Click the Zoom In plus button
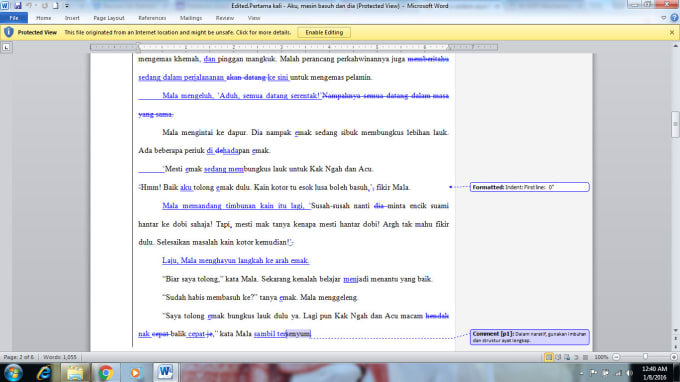This screenshot has height=382, width=680. pos(673,357)
